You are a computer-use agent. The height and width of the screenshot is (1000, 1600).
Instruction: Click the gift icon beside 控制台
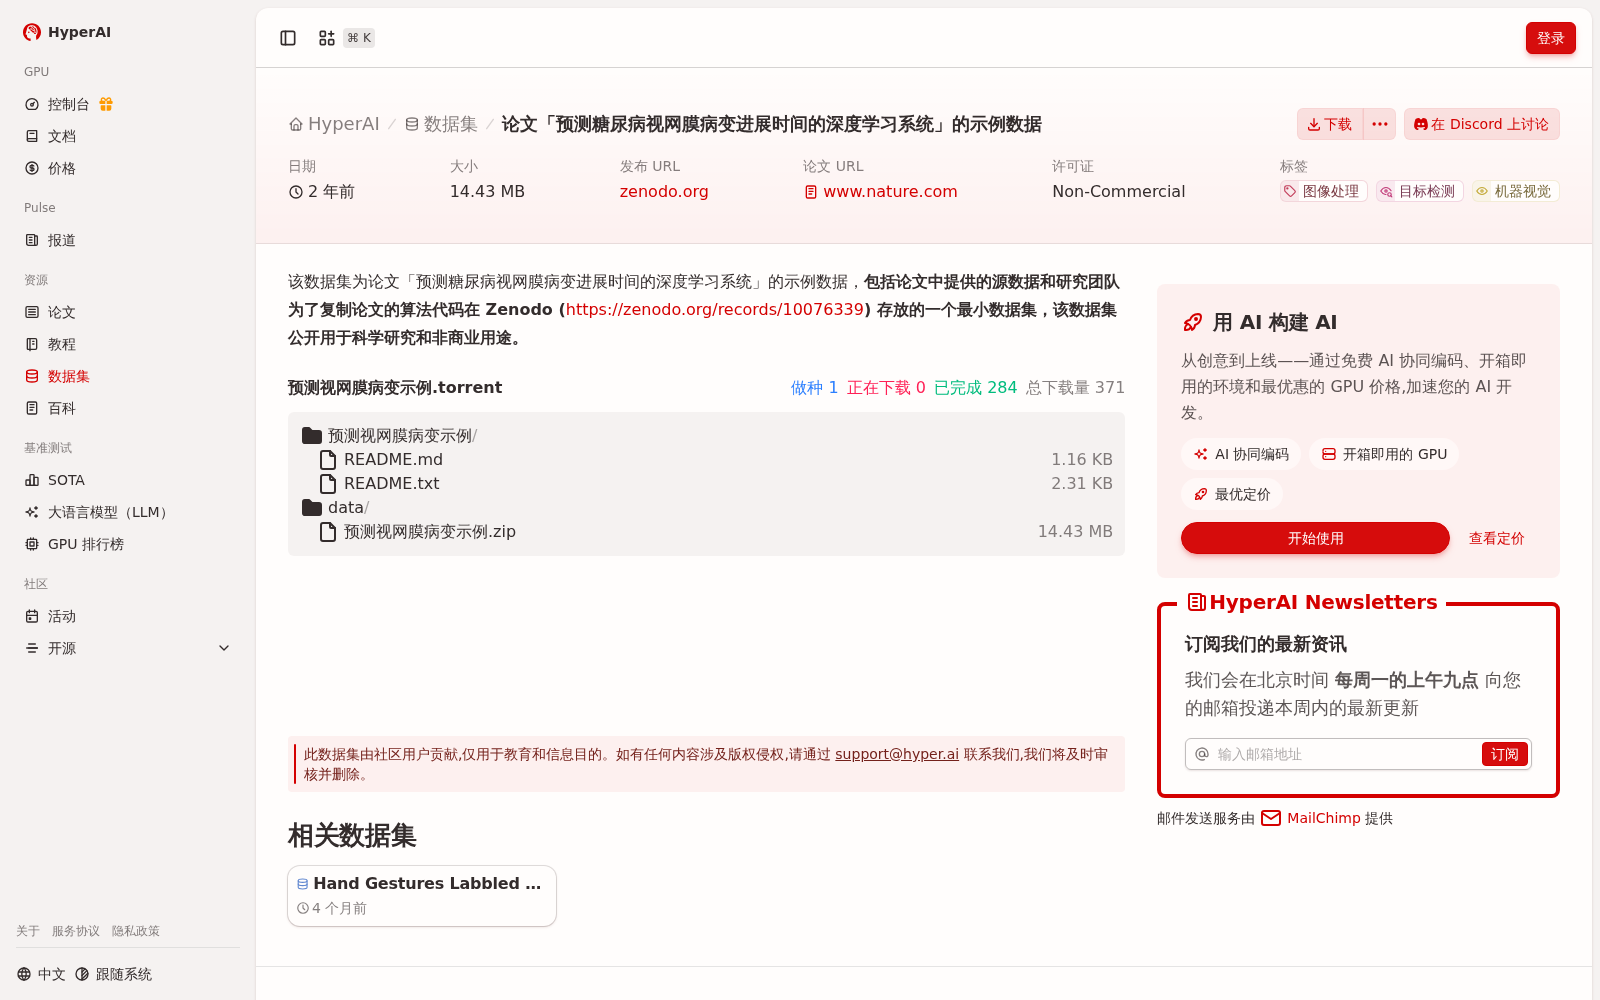(x=106, y=104)
